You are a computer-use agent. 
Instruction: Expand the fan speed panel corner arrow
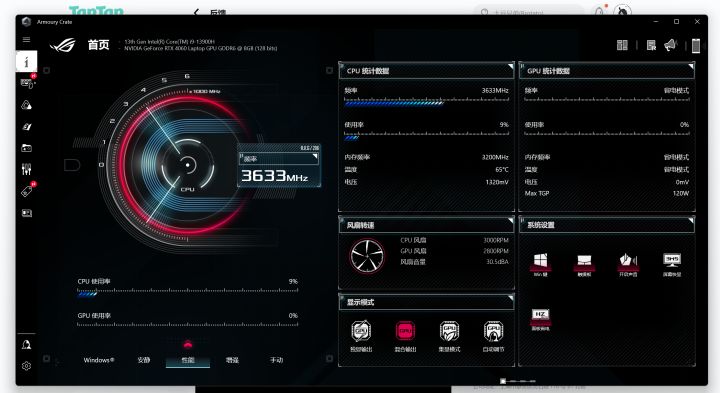tap(510, 221)
